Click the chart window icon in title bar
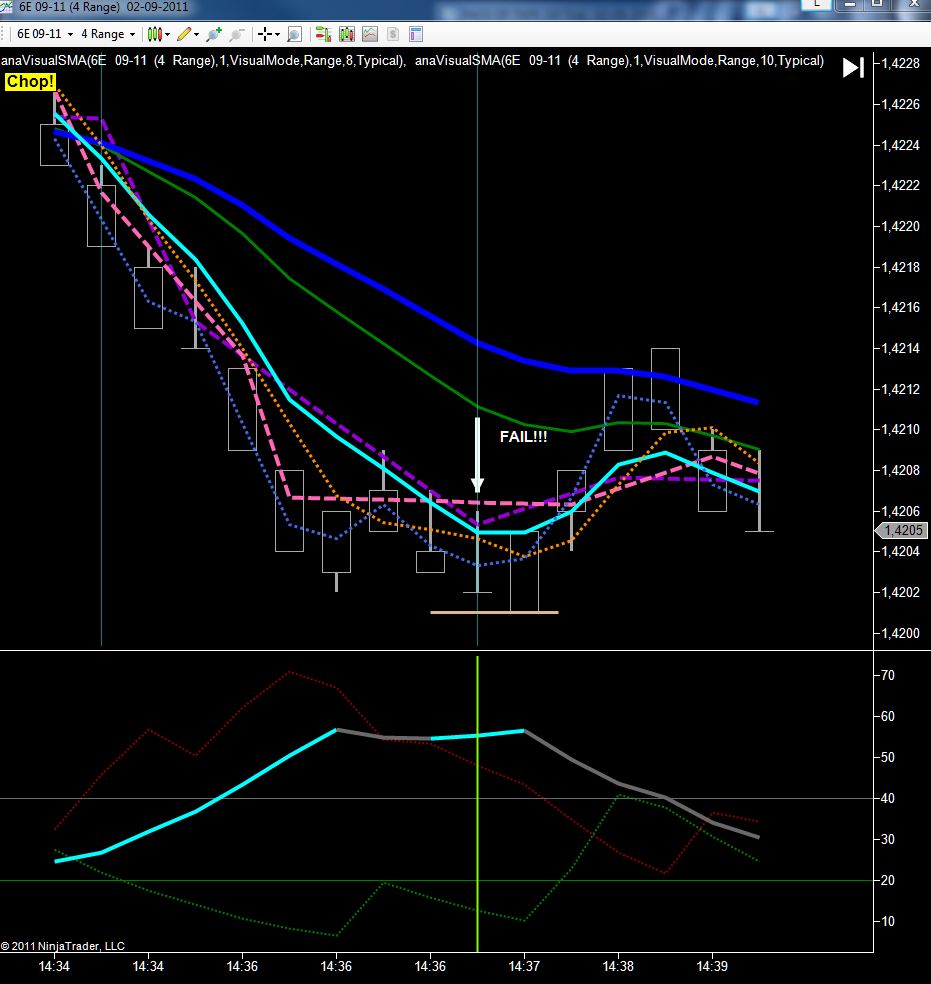The width and height of the screenshot is (931, 984). point(6,6)
